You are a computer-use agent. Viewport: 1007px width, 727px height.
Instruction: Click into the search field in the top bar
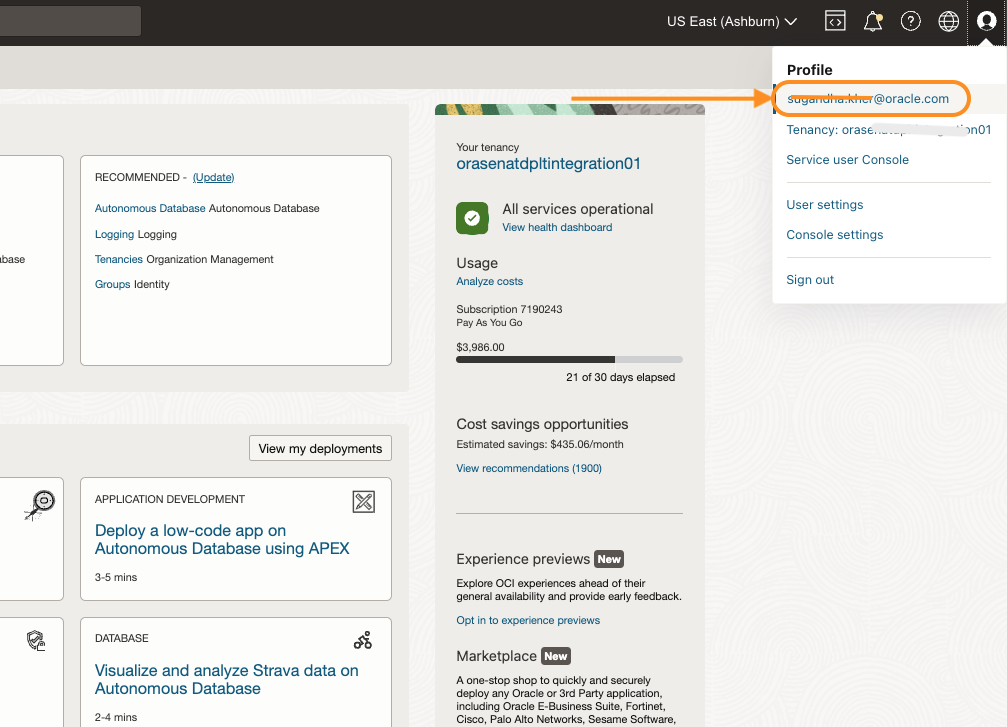point(71,21)
